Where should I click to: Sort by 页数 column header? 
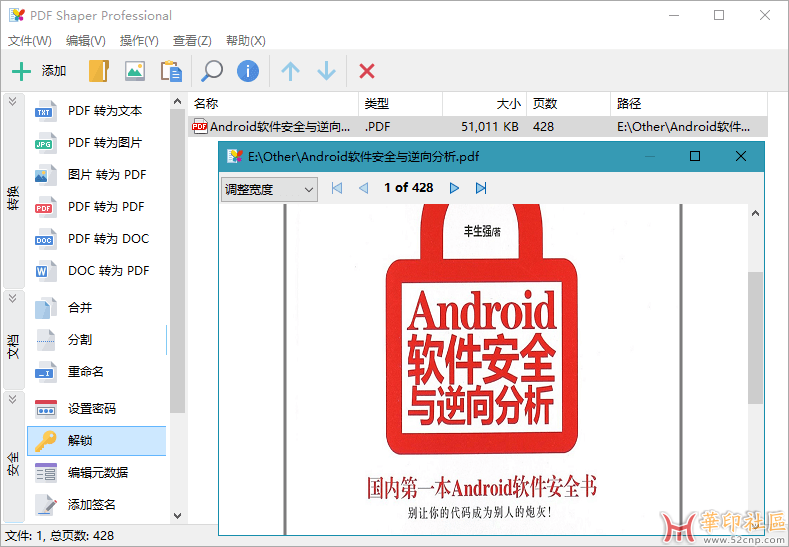click(x=568, y=104)
